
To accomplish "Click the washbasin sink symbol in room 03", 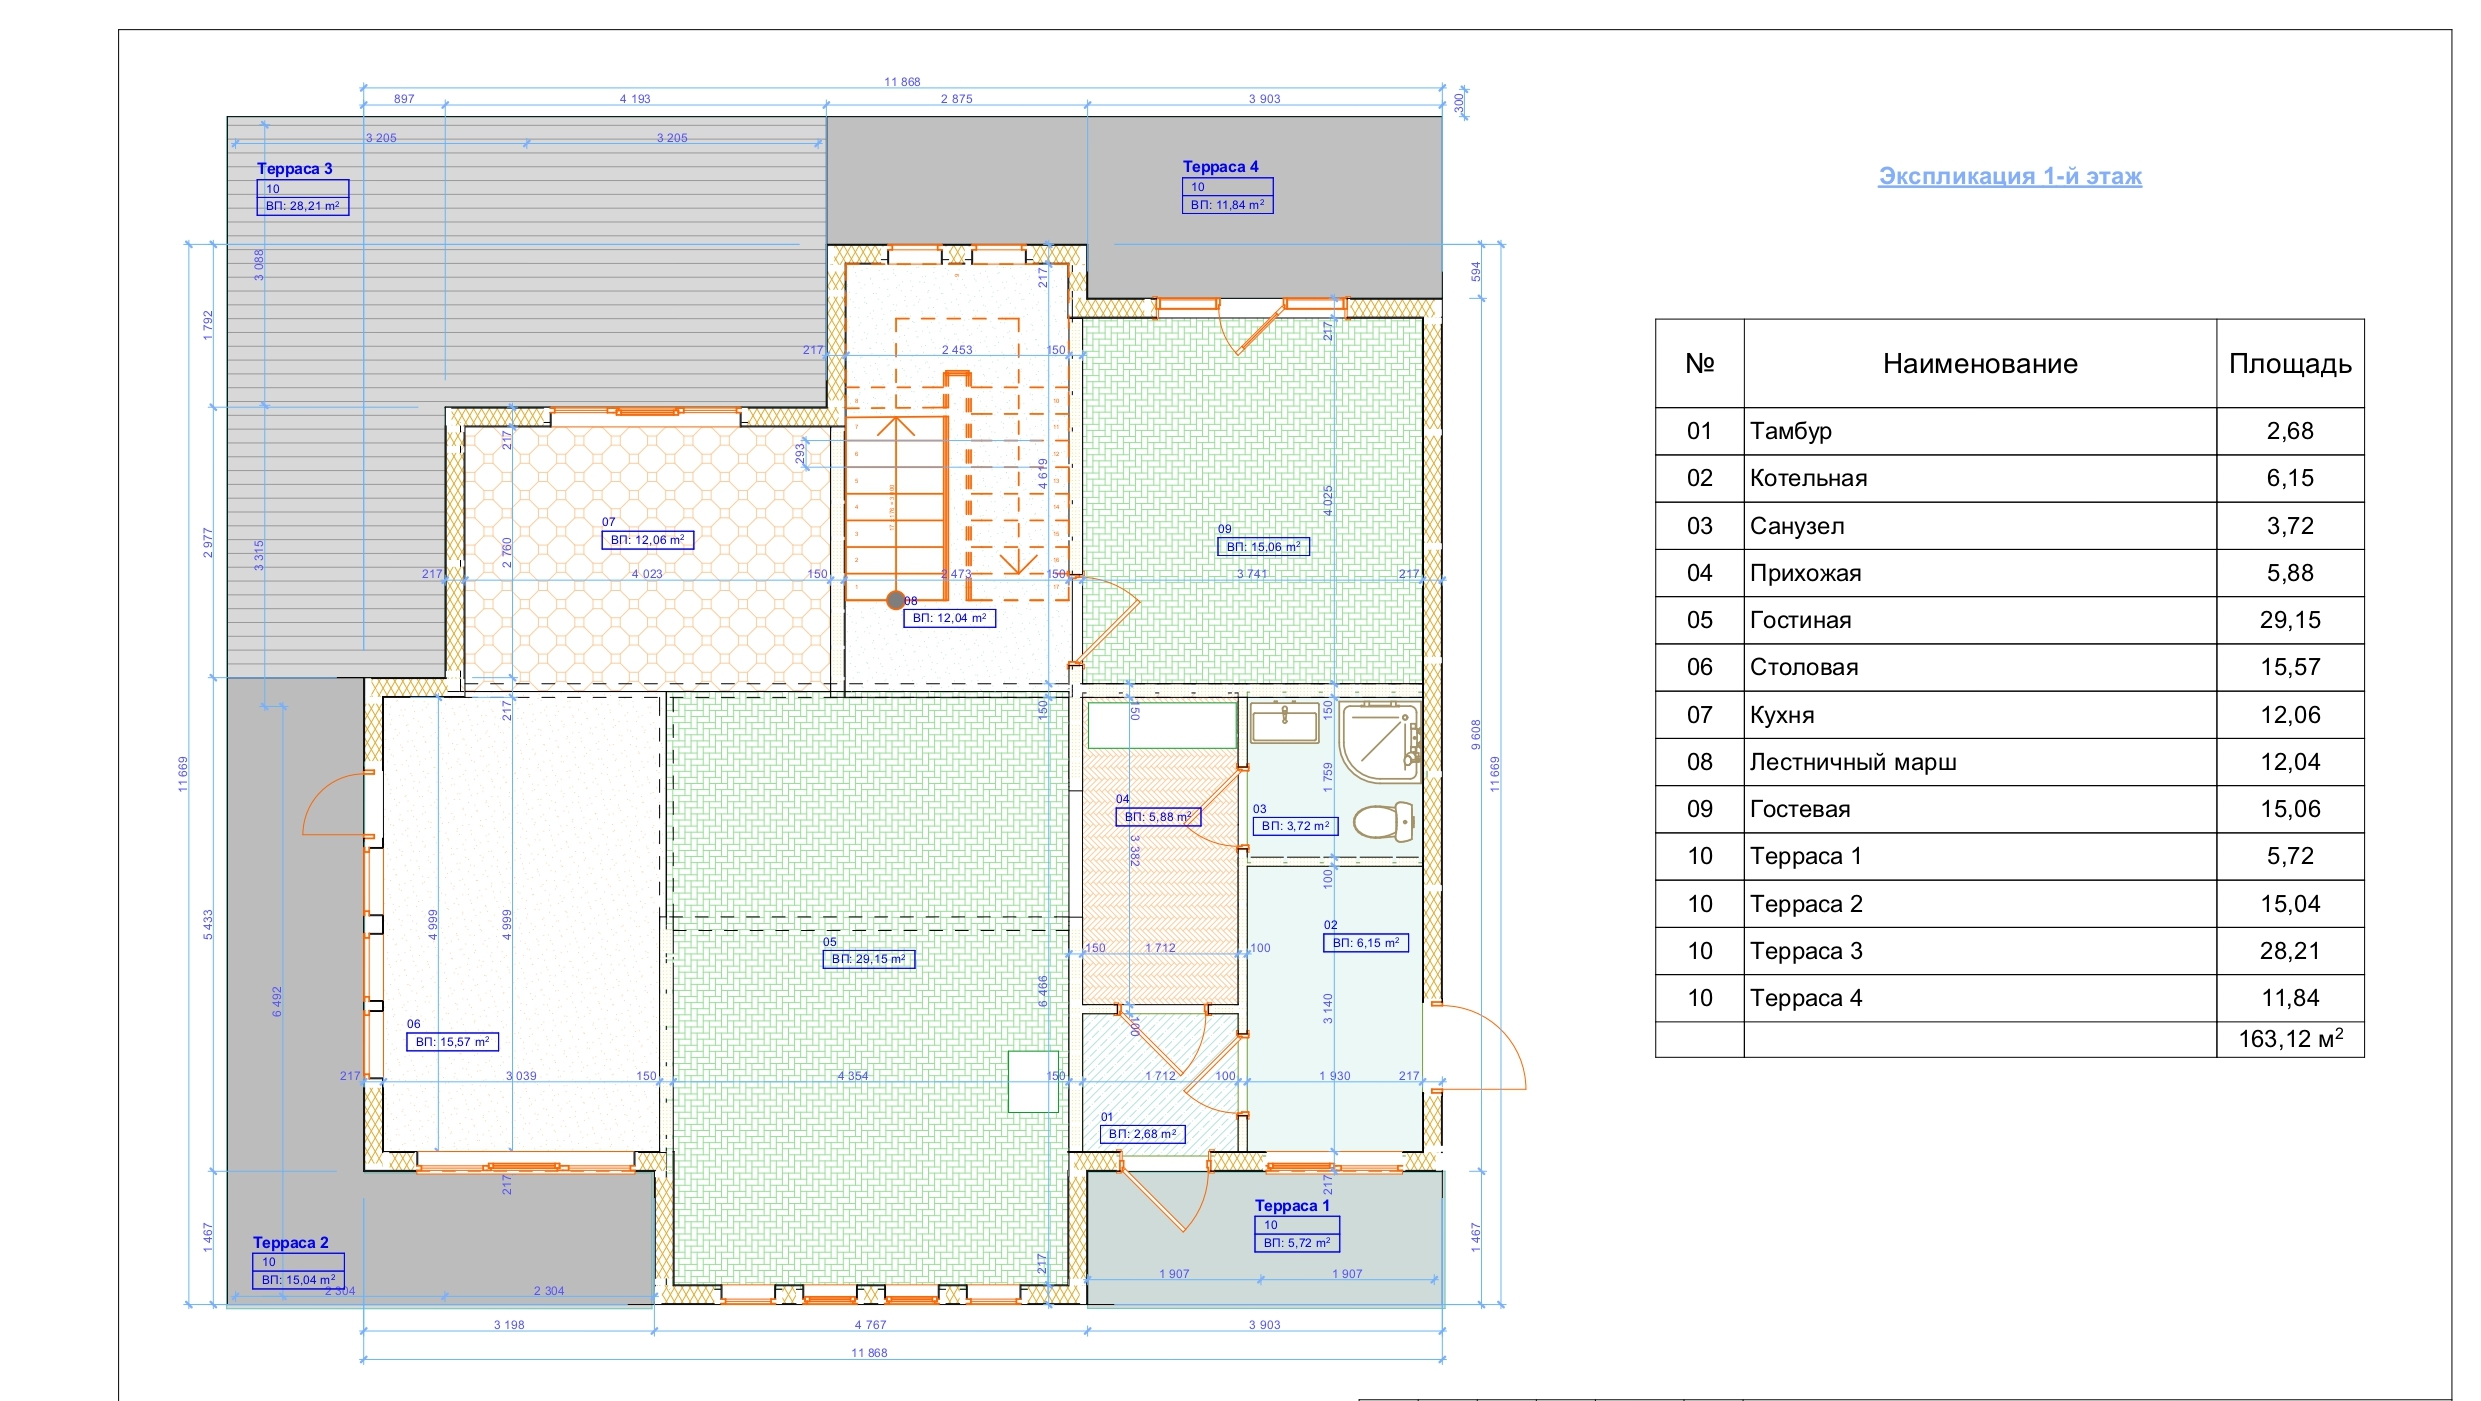I will 1285,722.
